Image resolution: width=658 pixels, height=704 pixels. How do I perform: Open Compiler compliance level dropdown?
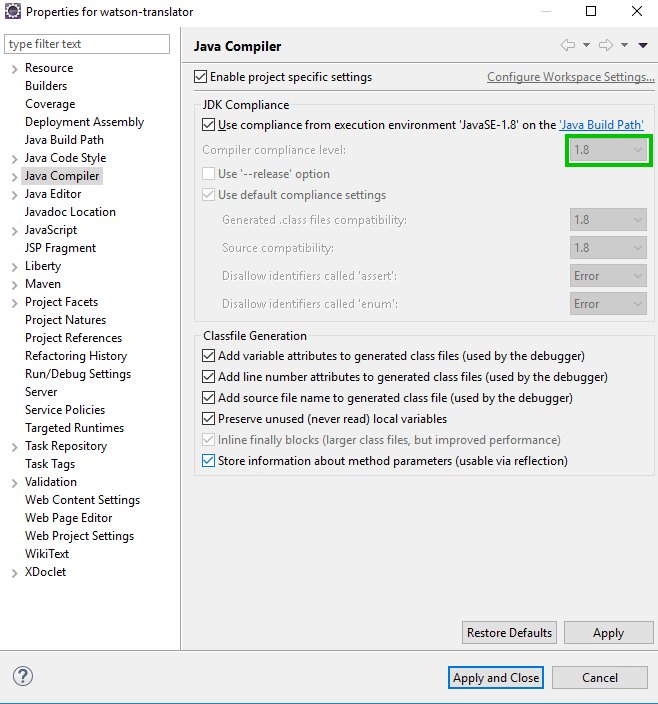click(608, 150)
